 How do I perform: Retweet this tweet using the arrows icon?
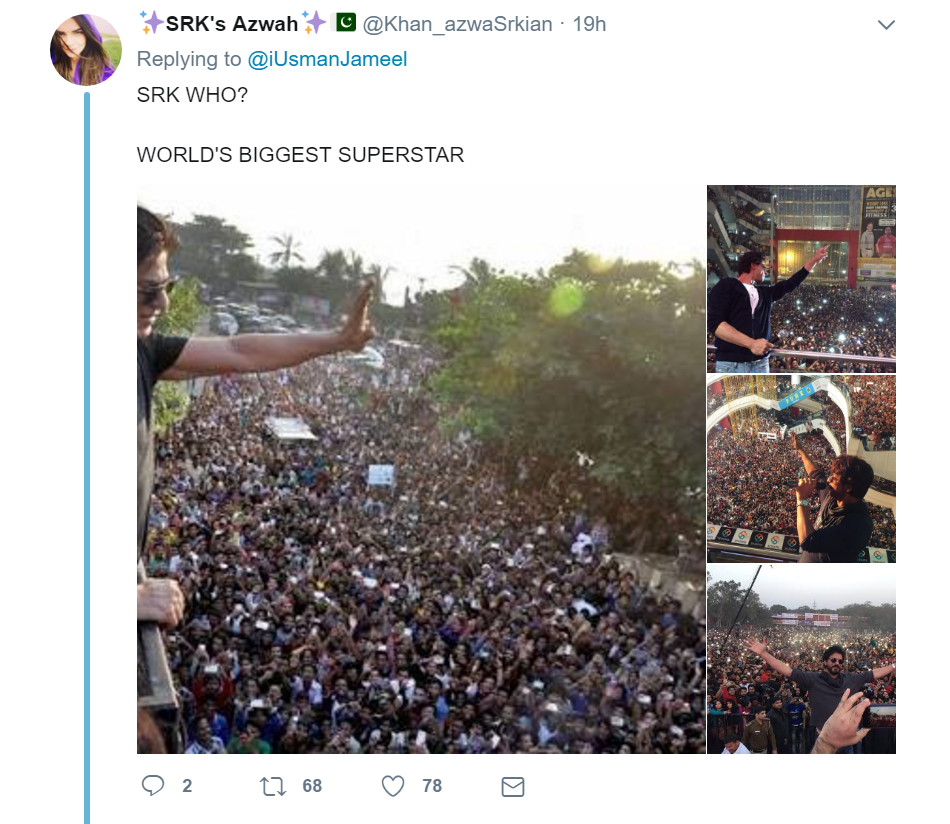[272, 786]
